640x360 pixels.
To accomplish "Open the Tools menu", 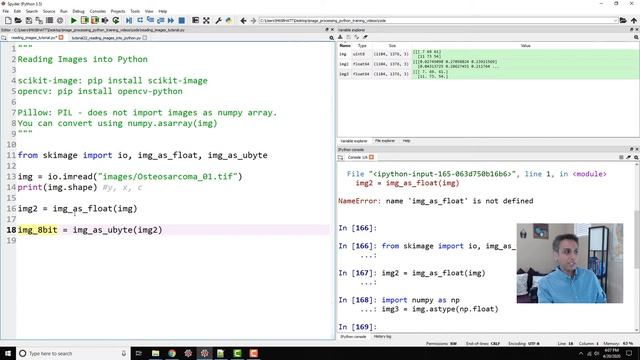I will pyautogui.click(x=135, y=11).
